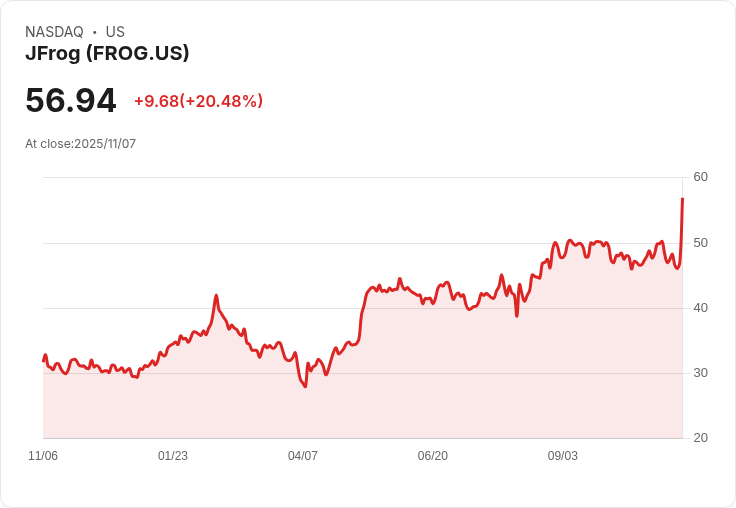
Task: Click the 60 y-axis price label
Action: (701, 177)
